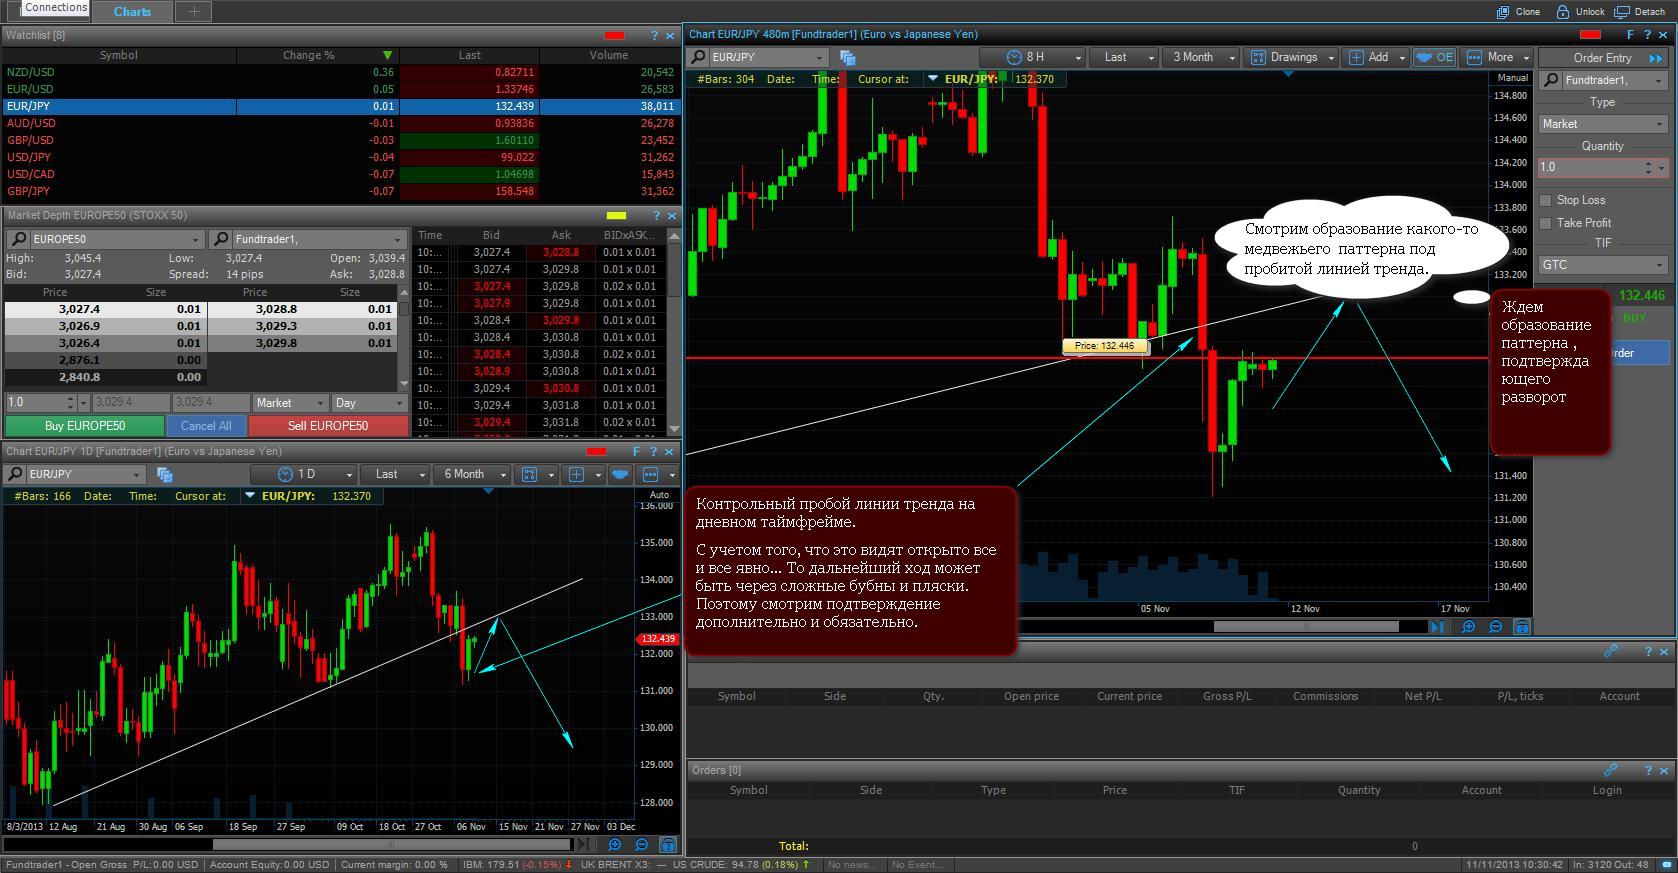1678x873 pixels.
Task: Open Add dropdown in 480m chart toolbar
Action: coord(1376,57)
